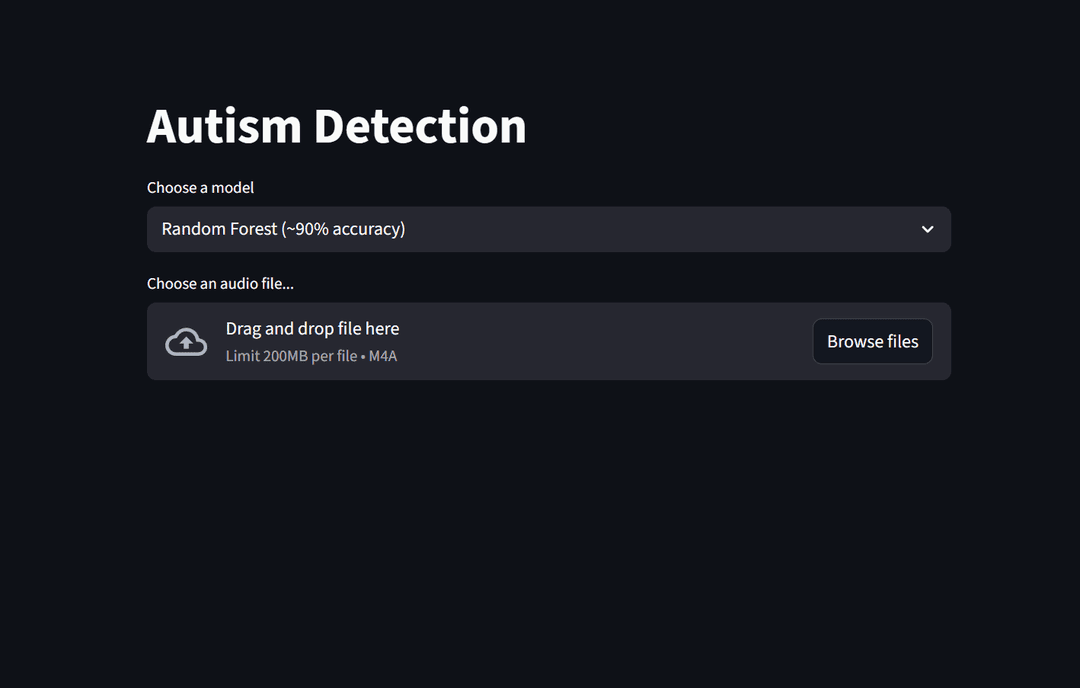The width and height of the screenshot is (1080, 688).
Task: Open the 'Random Forest (~90% accuracy)' combo box
Action: click(548, 229)
